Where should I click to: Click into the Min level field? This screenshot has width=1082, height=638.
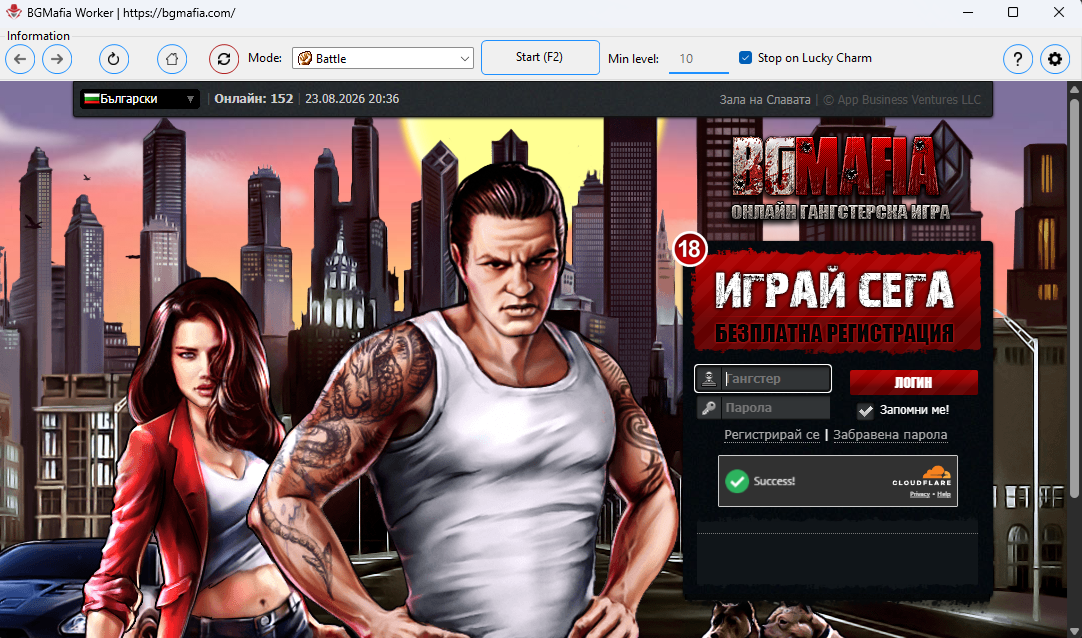click(x=698, y=59)
